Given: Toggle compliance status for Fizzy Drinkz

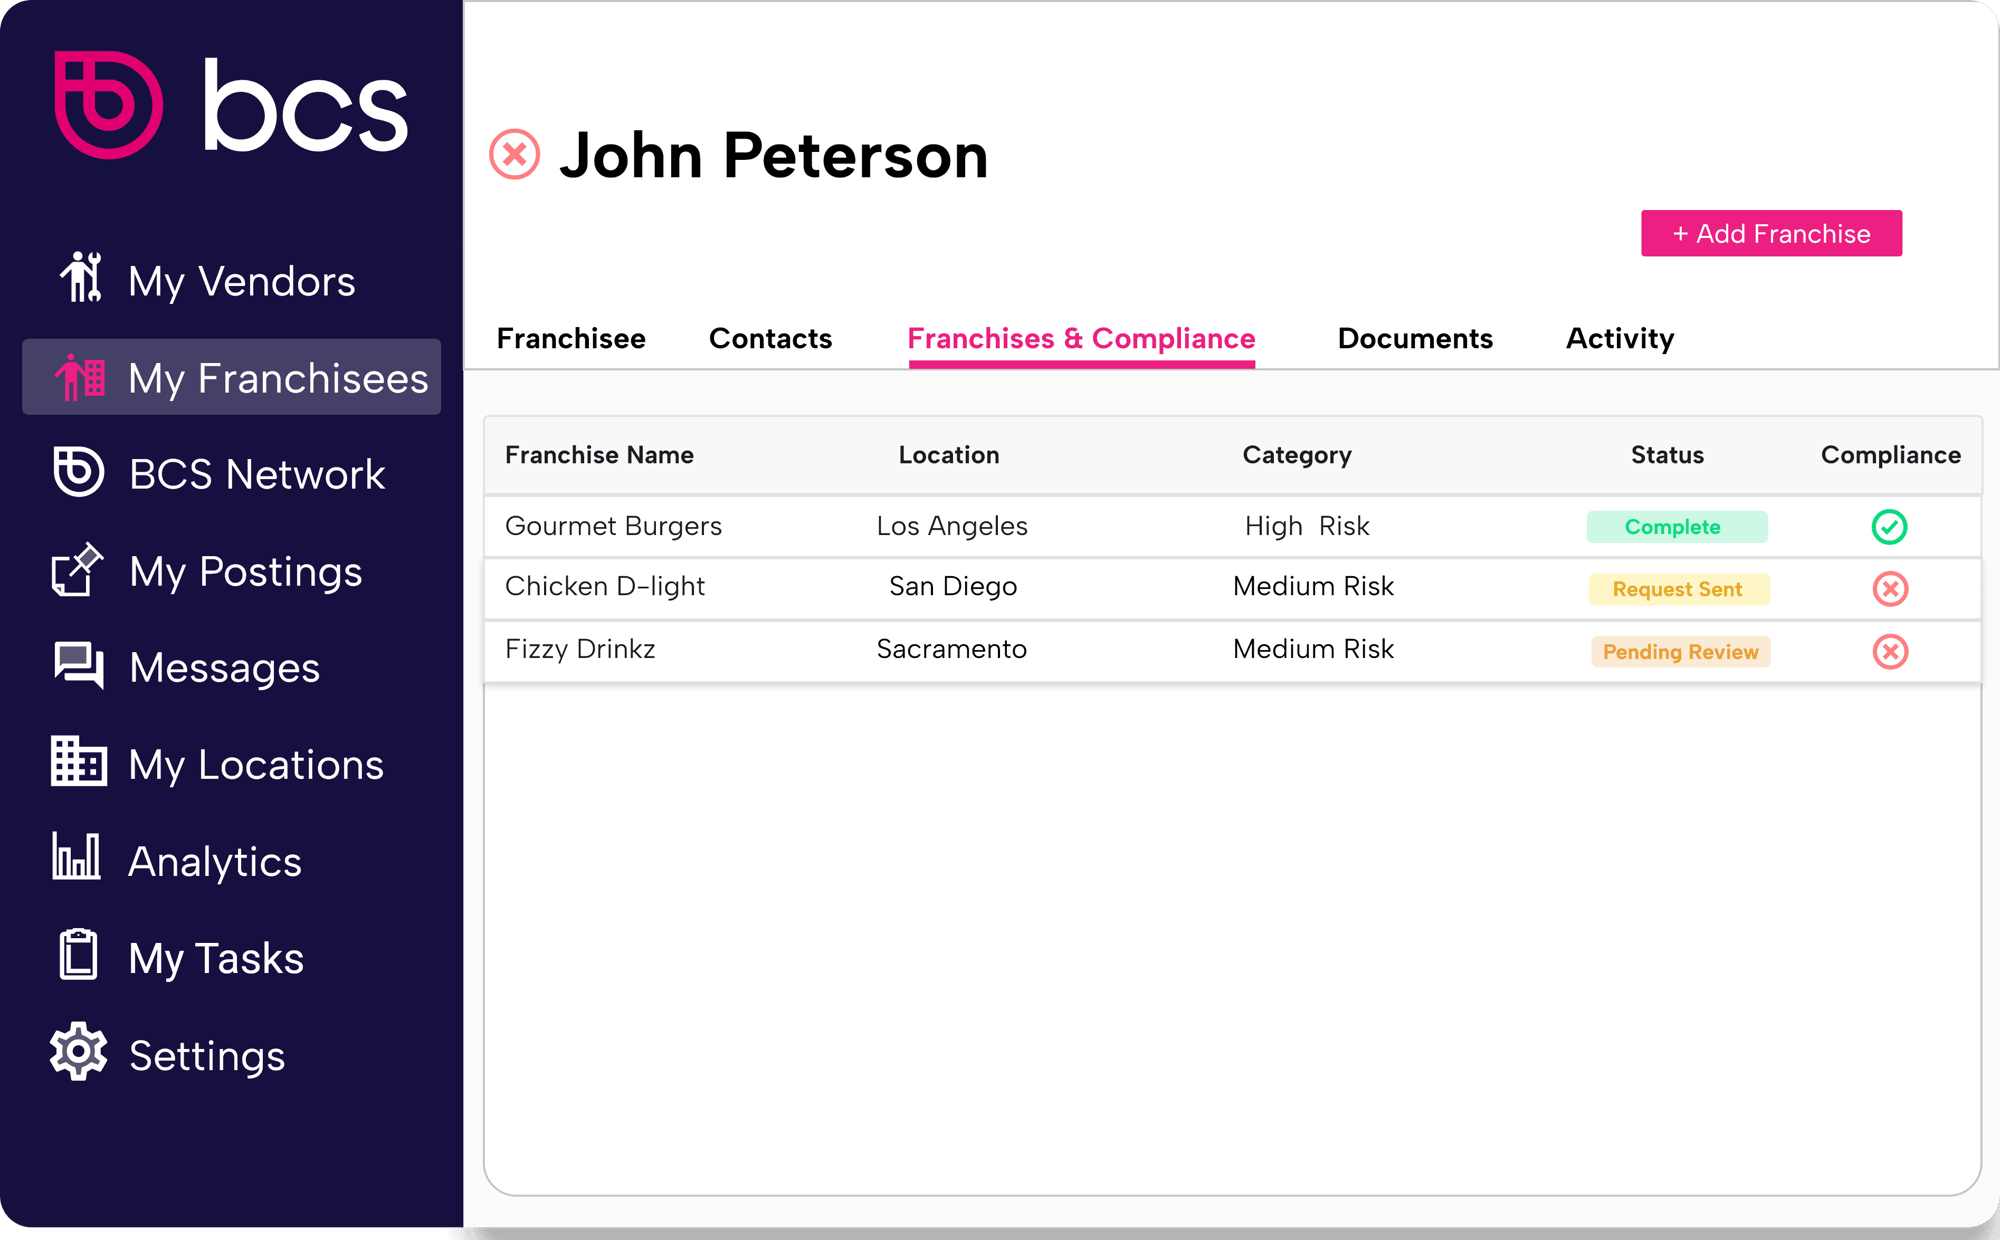Looking at the screenshot, I should [x=1890, y=651].
